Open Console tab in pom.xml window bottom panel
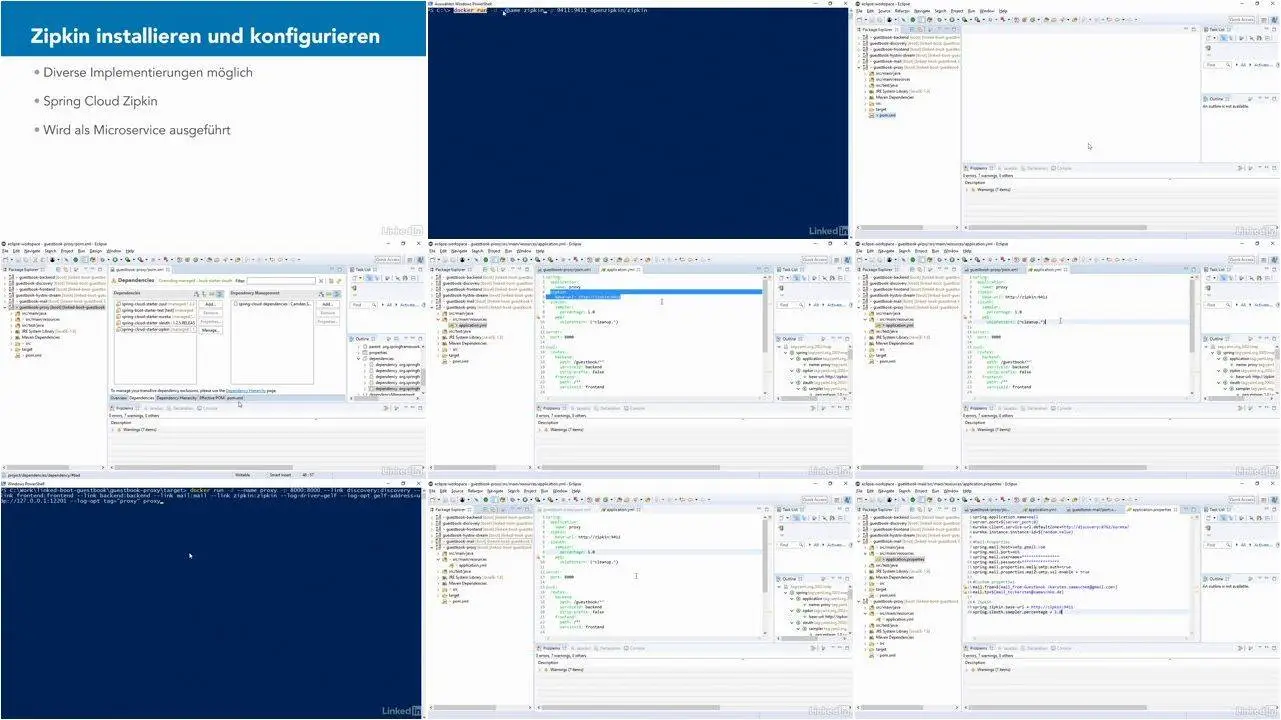This screenshot has width=1281, height=720. point(208,408)
